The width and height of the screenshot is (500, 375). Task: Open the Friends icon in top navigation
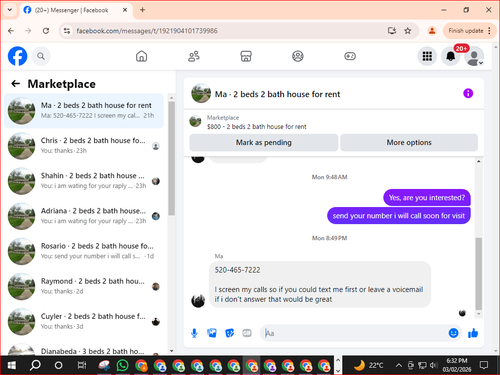pyautogui.click(x=194, y=56)
